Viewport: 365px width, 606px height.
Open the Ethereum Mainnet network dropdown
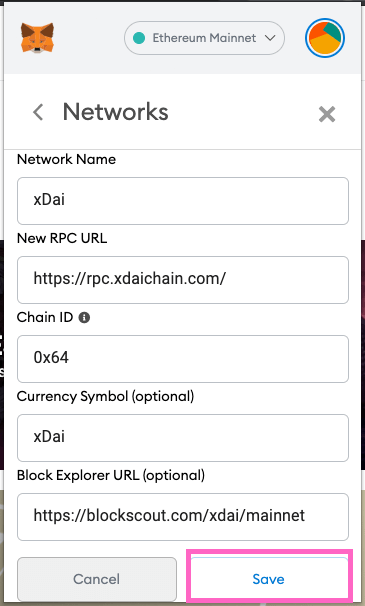204,38
